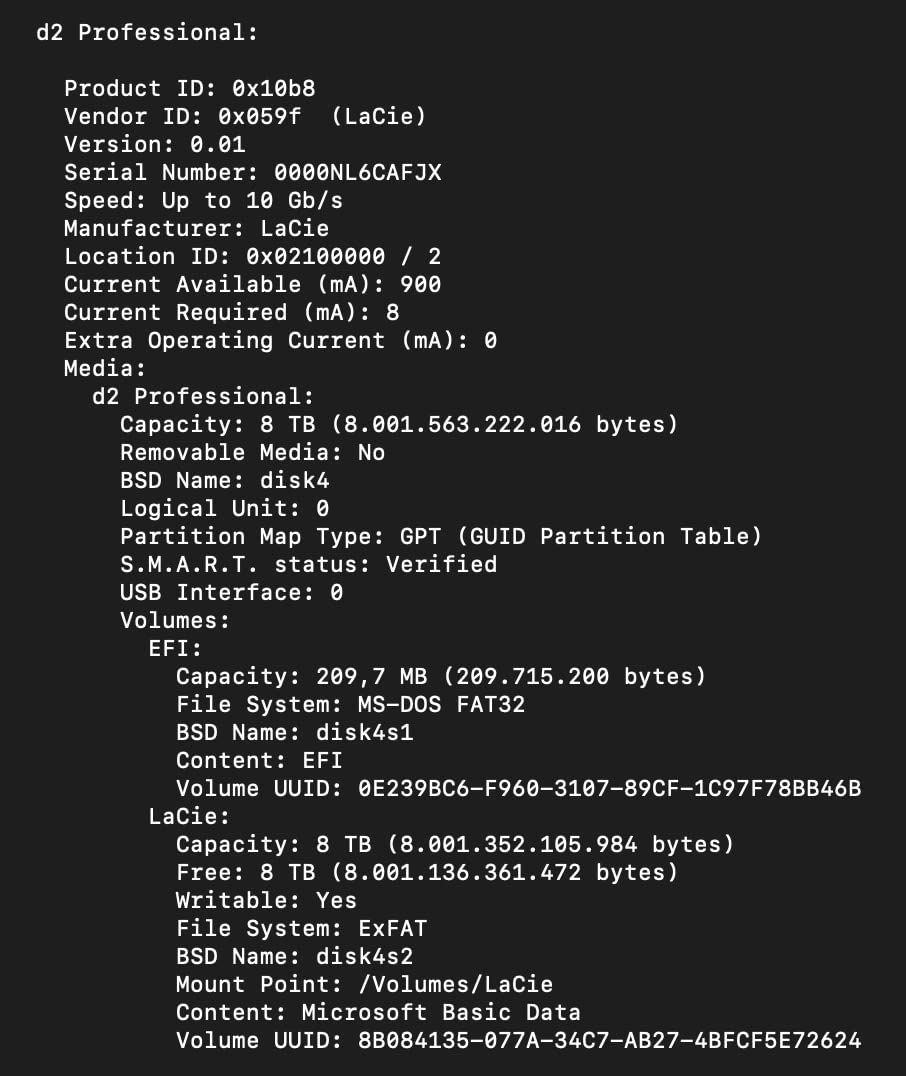Viewport: 906px width, 1076px height.
Task: Click the Extra Operating Current line
Action: 281,341
